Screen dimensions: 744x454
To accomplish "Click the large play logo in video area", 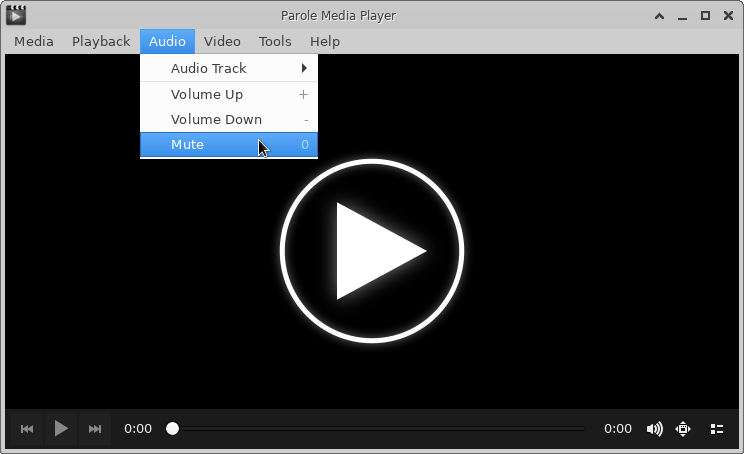I will (x=372, y=250).
